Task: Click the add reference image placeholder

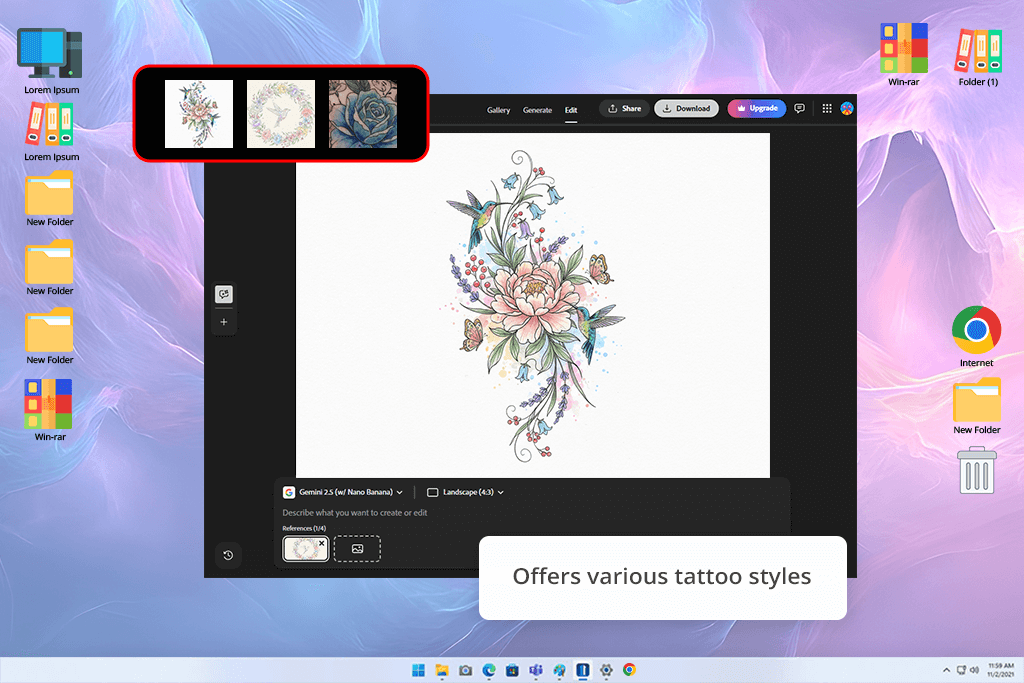Action: click(357, 549)
